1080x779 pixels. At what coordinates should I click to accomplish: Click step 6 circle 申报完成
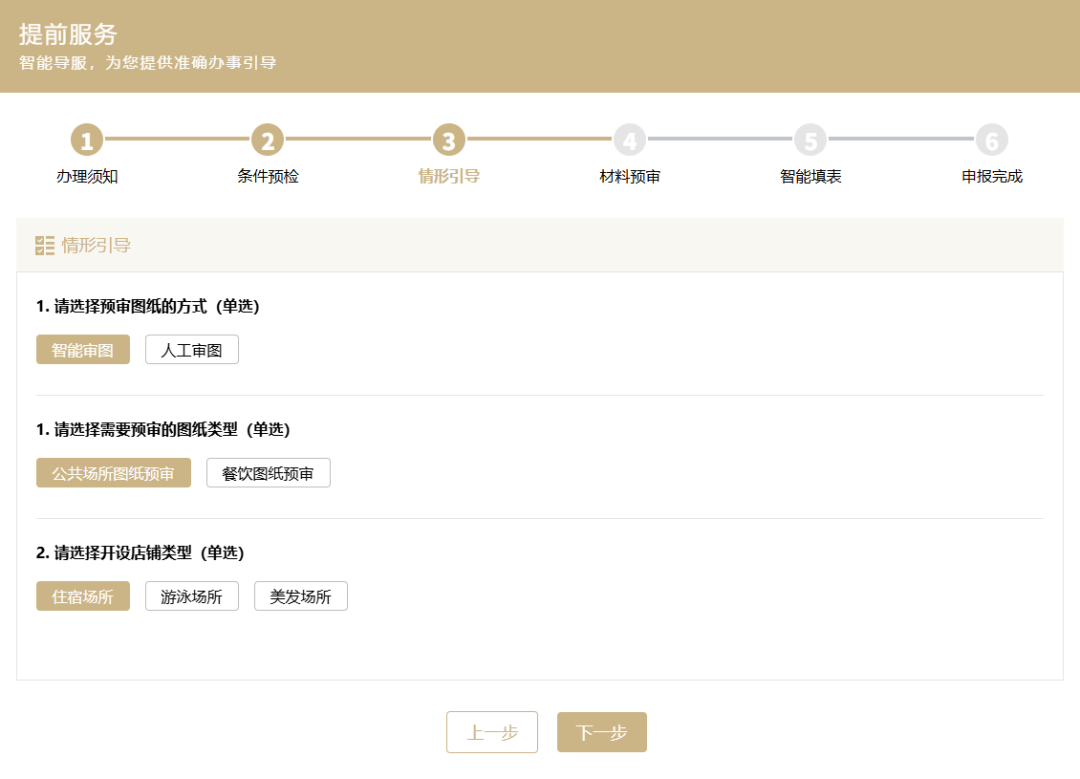(x=991, y=141)
